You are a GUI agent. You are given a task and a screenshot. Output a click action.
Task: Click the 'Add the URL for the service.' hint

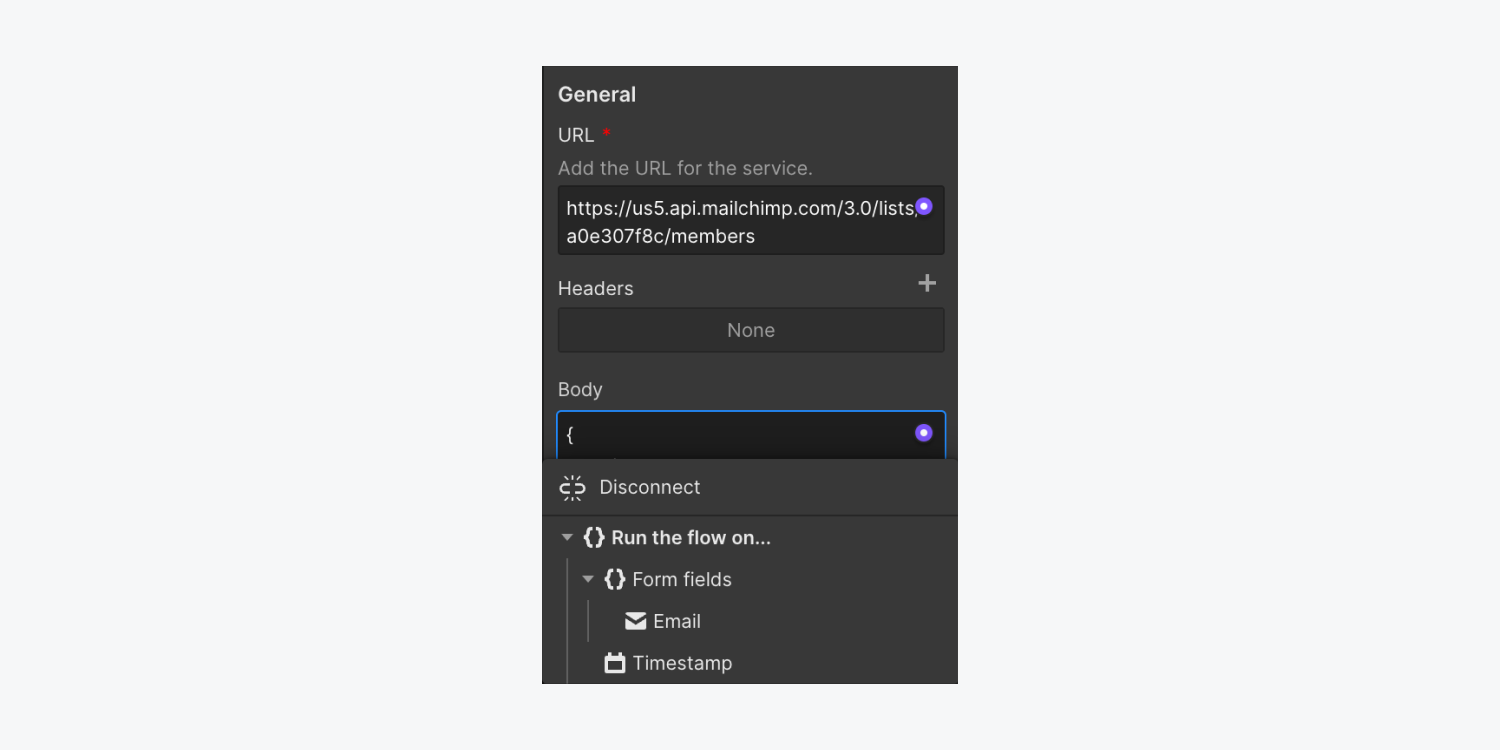685,168
